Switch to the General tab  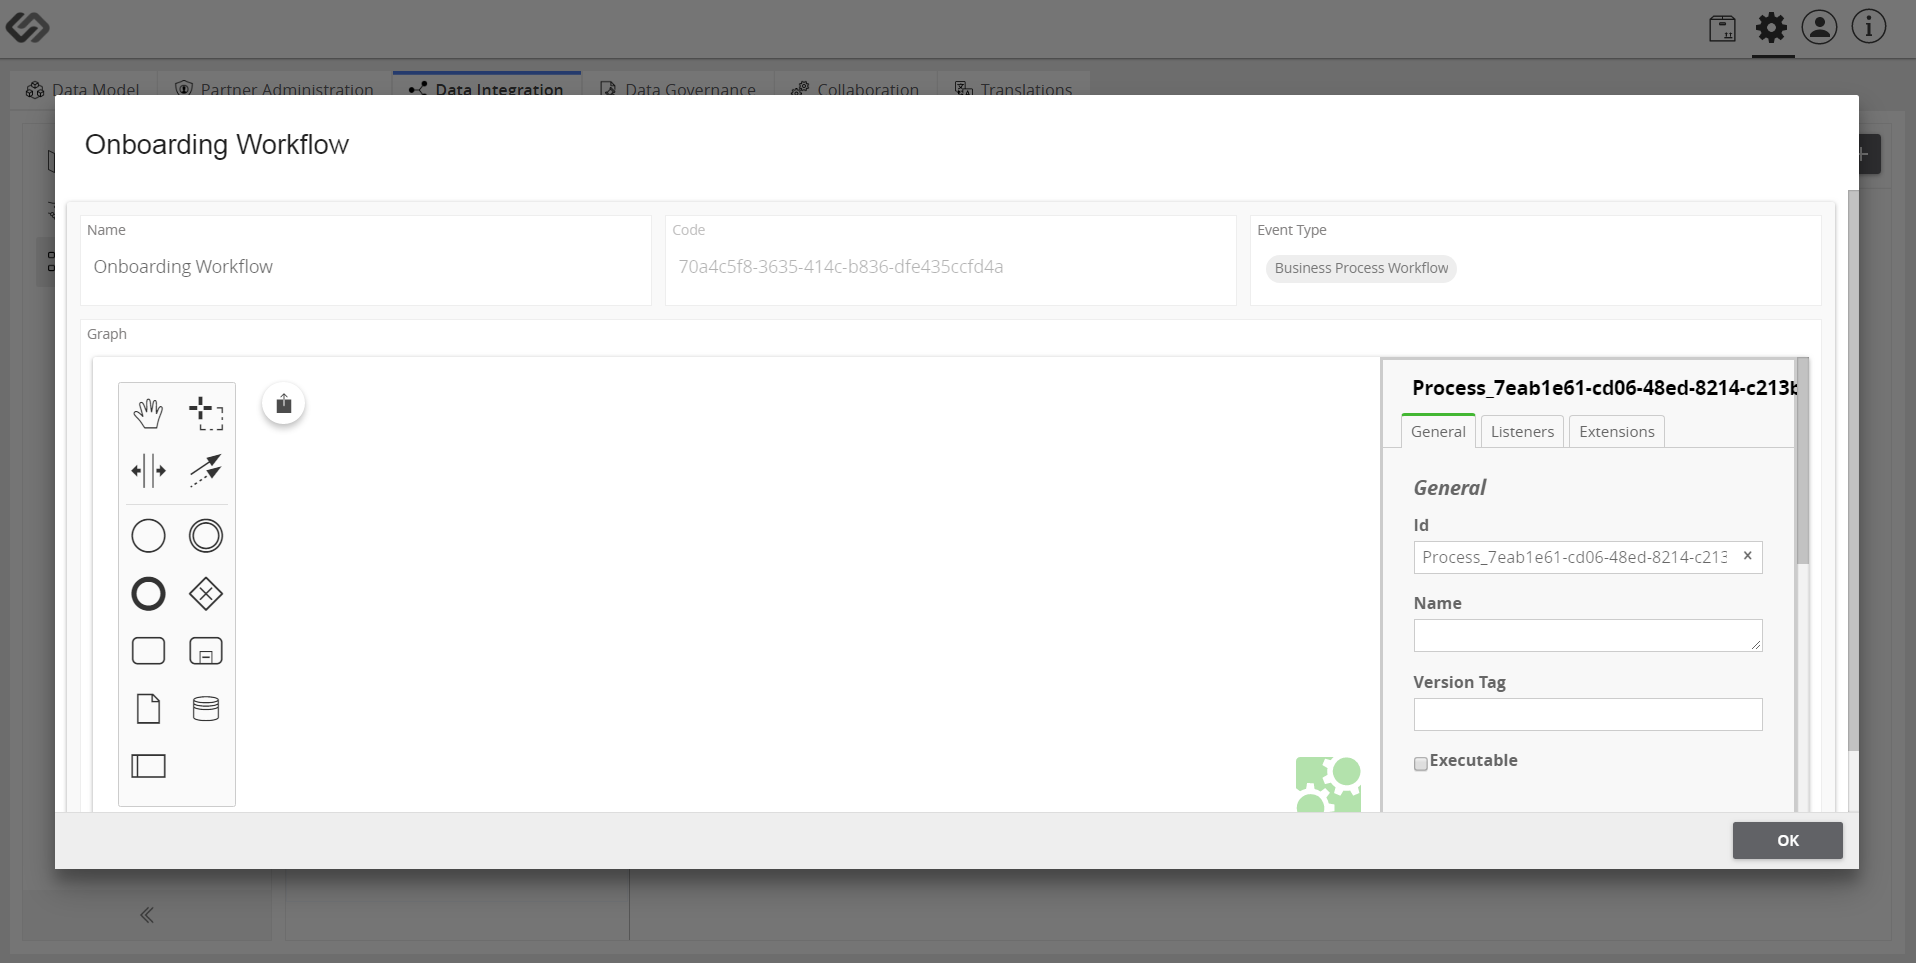coord(1438,431)
